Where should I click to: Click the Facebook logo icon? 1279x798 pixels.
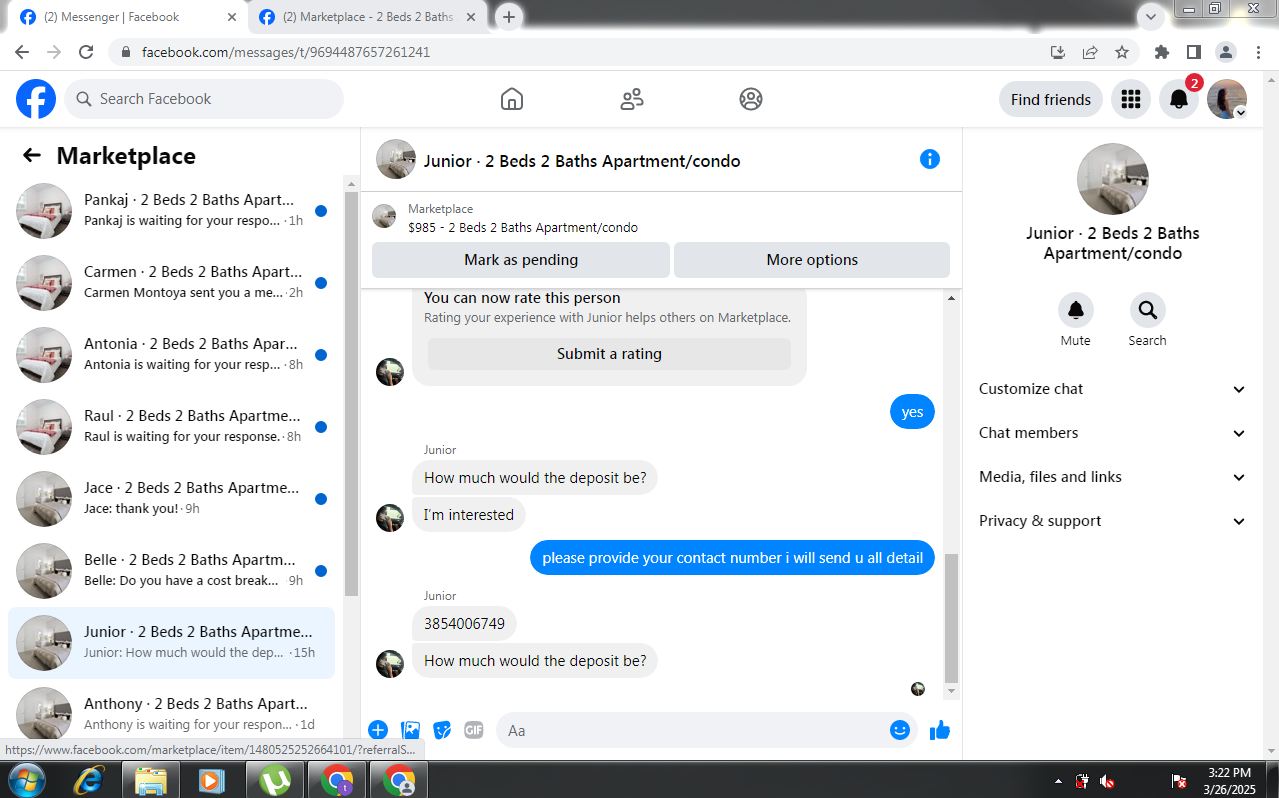pyautogui.click(x=36, y=99)
